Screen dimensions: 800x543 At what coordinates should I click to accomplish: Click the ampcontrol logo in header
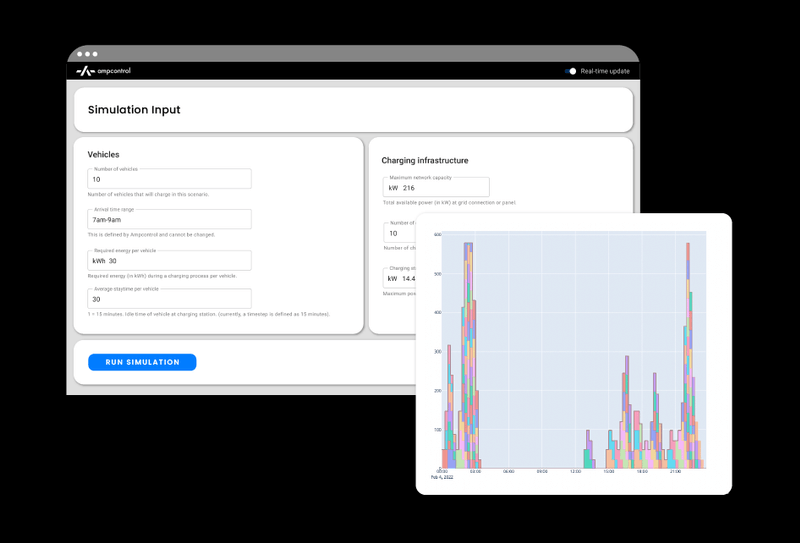pyautogui.click(x=104, y=71)
